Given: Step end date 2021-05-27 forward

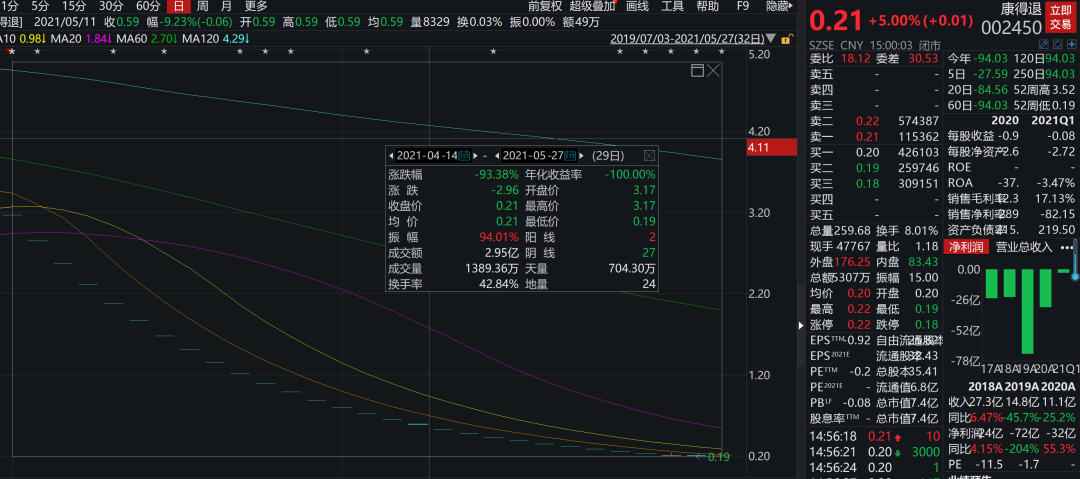Looking at the screenshot, I should pos(582,156).
